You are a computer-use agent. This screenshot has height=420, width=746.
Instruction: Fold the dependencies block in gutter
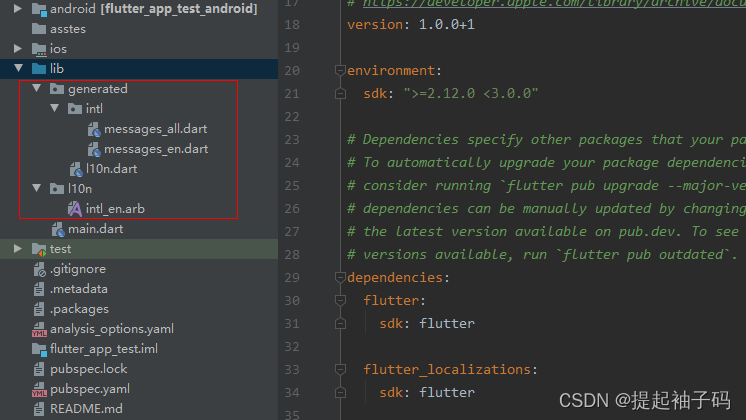[x=340, y=277]
